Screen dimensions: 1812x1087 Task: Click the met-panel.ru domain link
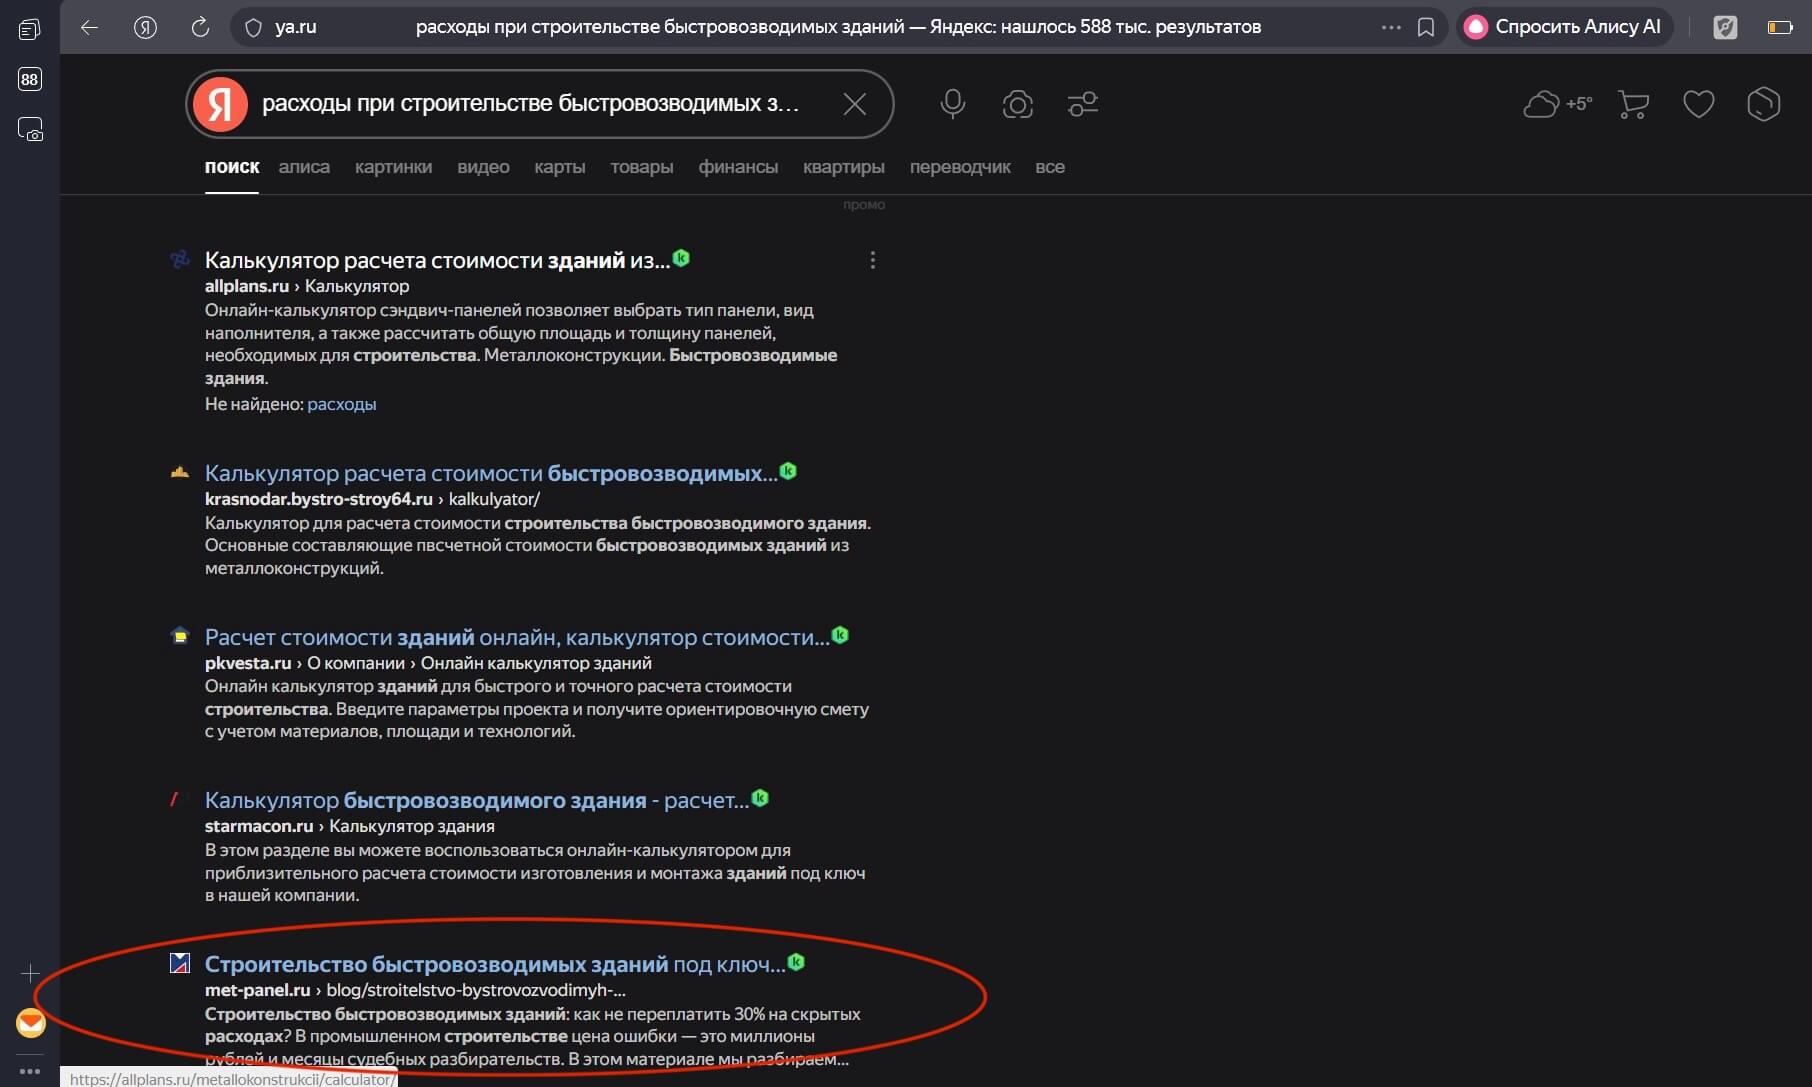(258, 990)
